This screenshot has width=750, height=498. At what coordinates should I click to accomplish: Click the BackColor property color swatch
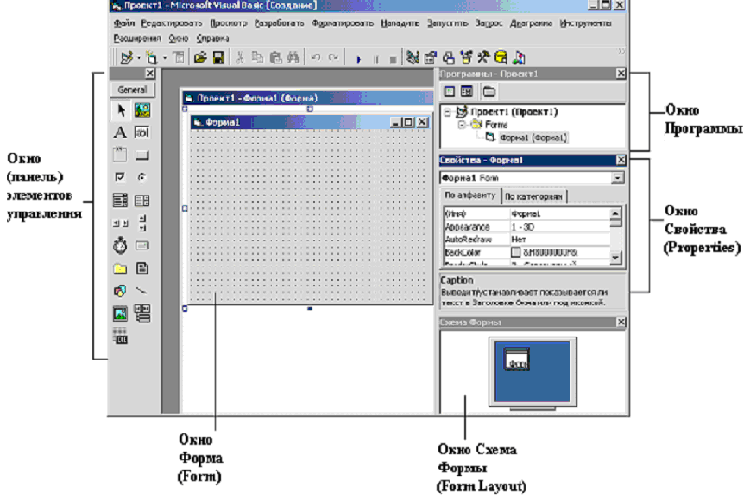[x=516, y=252]
